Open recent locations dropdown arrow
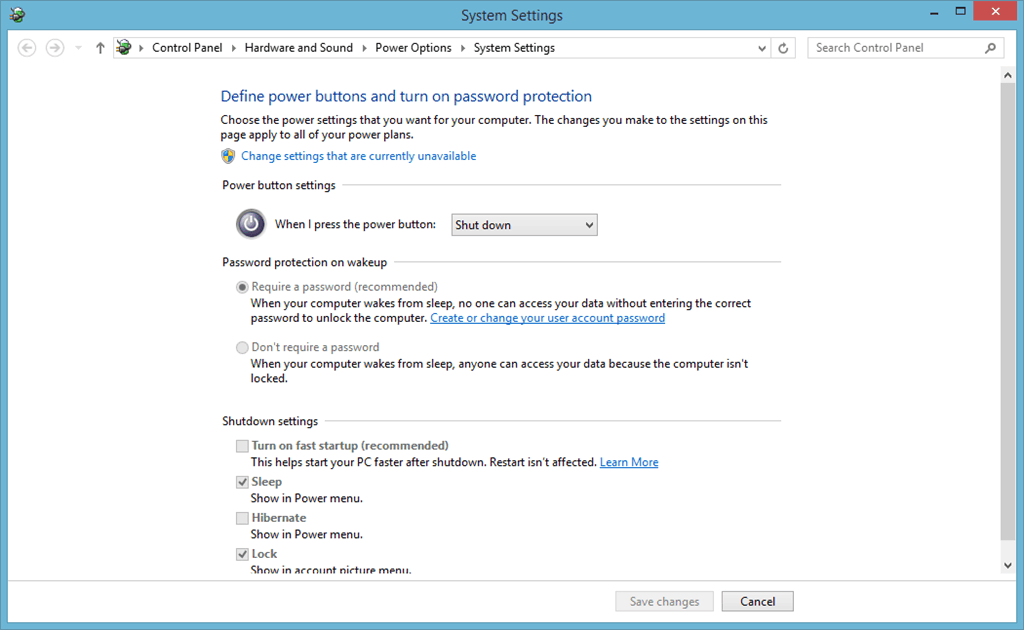This screenshot has width=1024, height=630. 78,48
